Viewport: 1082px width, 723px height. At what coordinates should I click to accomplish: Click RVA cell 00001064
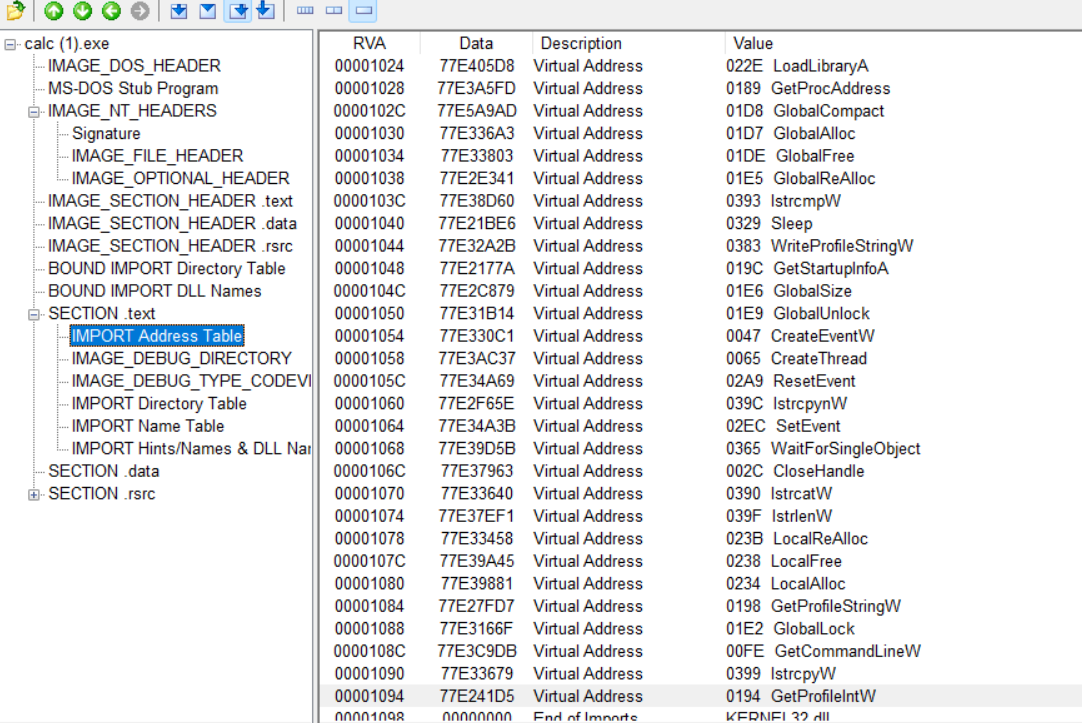pos(369,426)
